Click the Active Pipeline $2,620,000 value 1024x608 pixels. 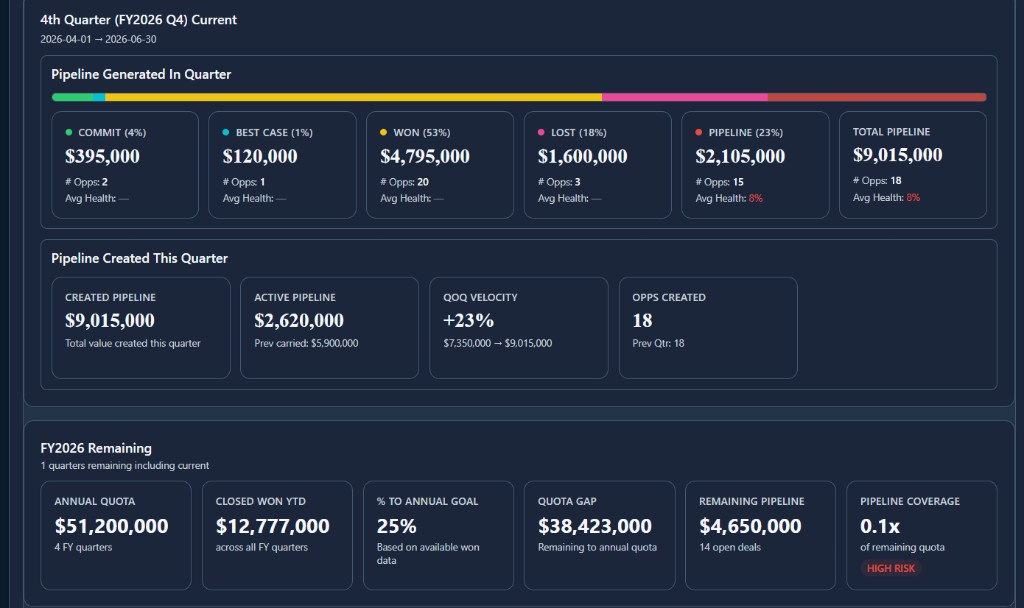(x=299, y=321)
